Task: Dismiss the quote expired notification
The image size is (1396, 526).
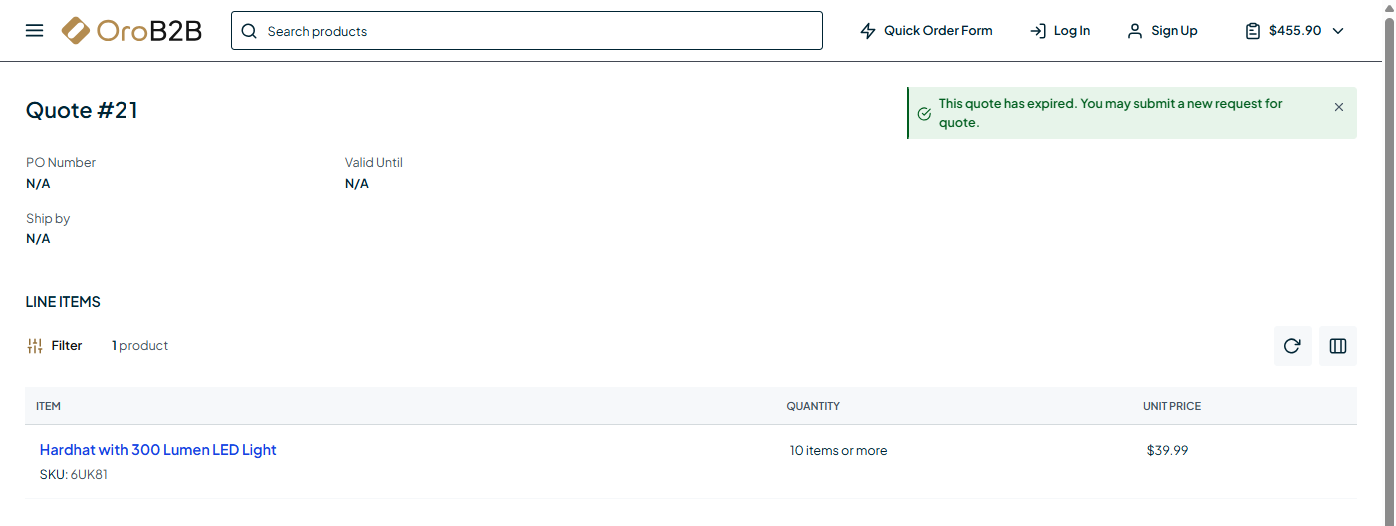Action: [x=1339, y=107]
